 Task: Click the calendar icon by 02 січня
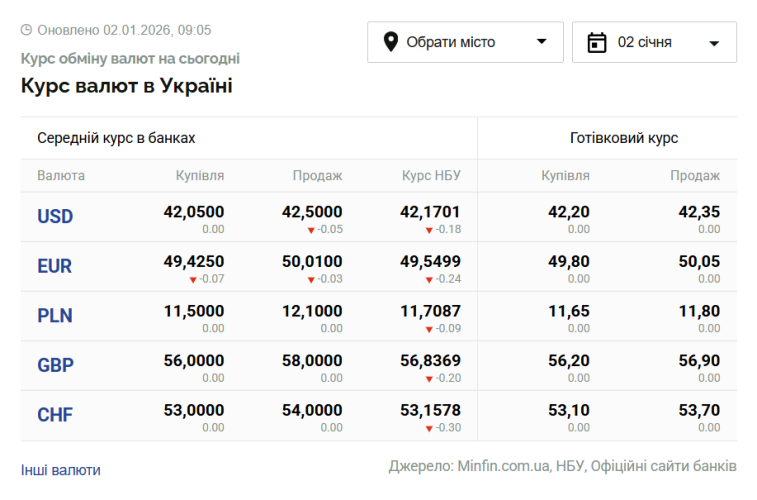tap(597, 42)
